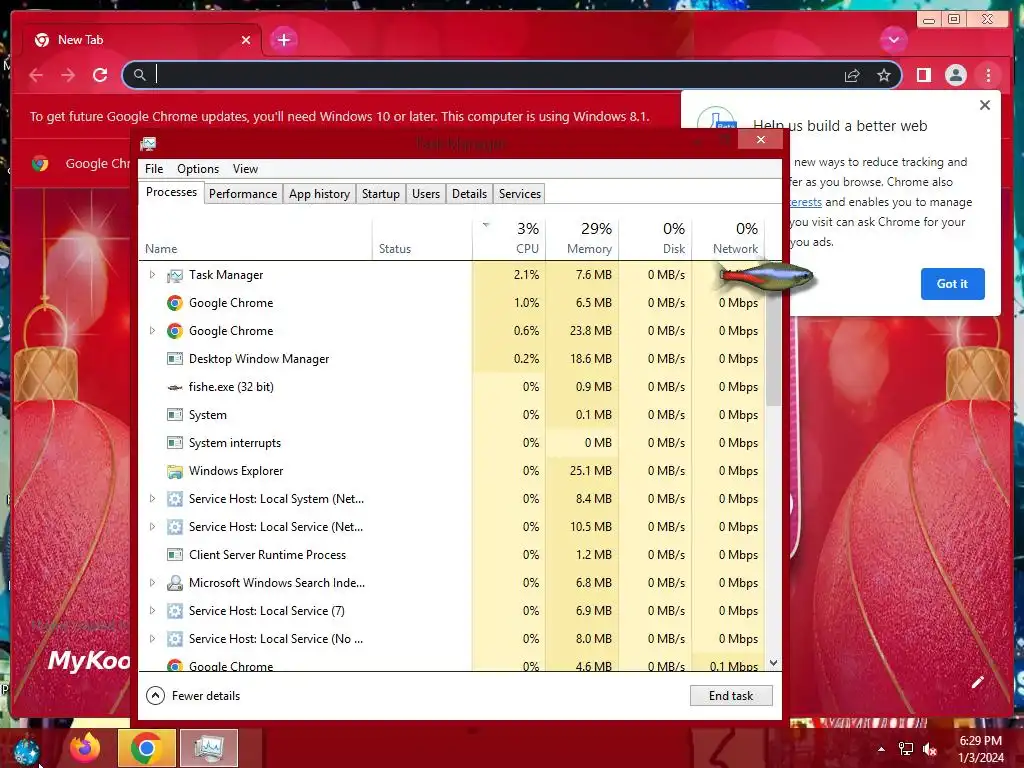
Task: Select Microsoft Windows Search Indexer icon
Action: point(174,583)
